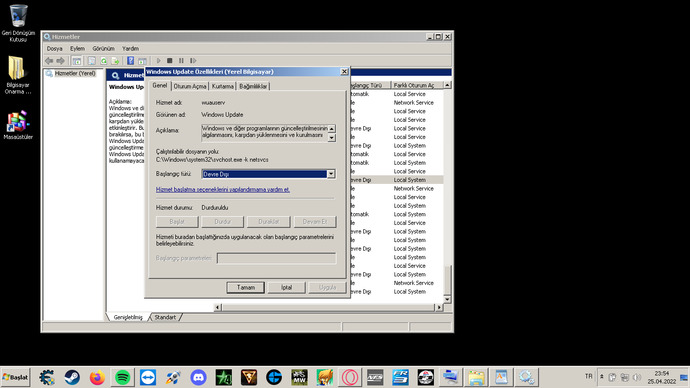Open the Properties toolbar icon in Hizmetler
The width and height of the screenshot is (690, 388).
coord(92,61)
